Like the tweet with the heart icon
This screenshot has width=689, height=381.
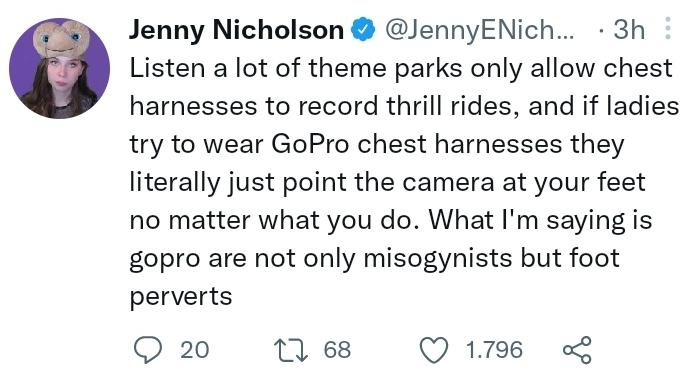(434, 350)
